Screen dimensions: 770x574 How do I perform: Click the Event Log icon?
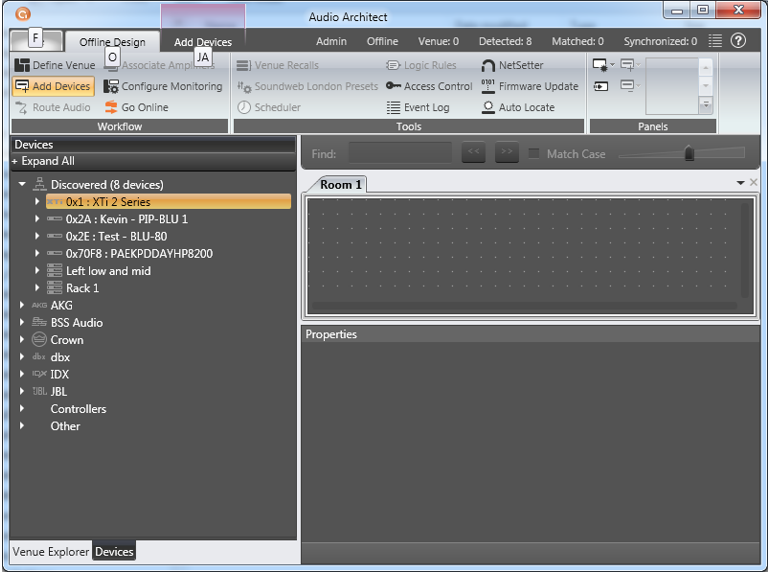[393, 108]
